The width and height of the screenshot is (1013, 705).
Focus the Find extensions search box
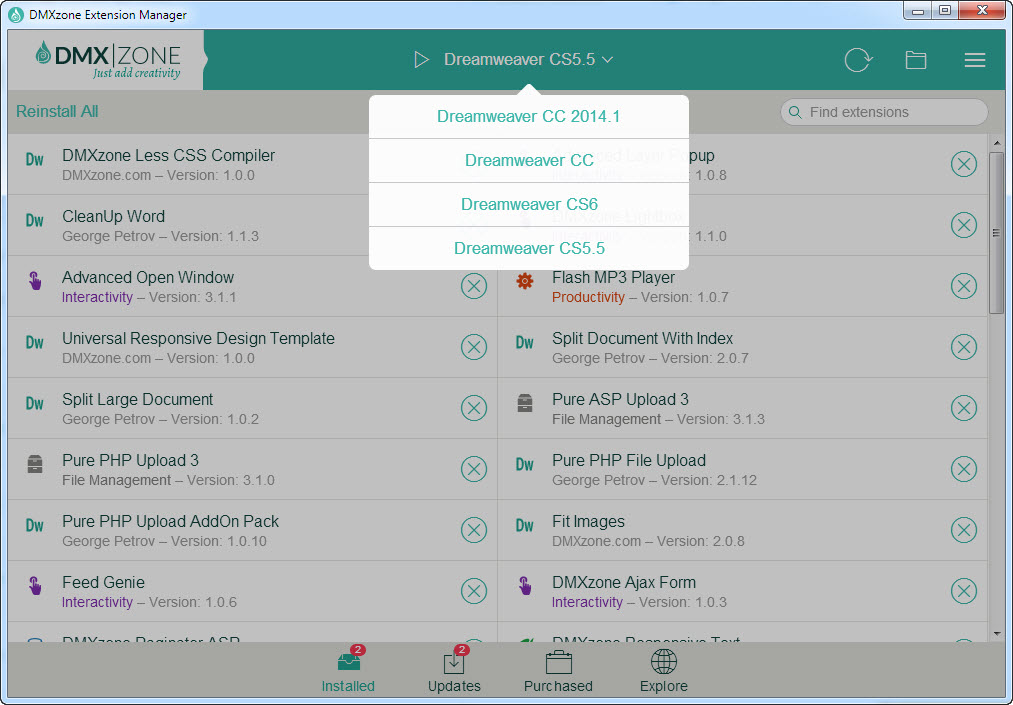884,112
